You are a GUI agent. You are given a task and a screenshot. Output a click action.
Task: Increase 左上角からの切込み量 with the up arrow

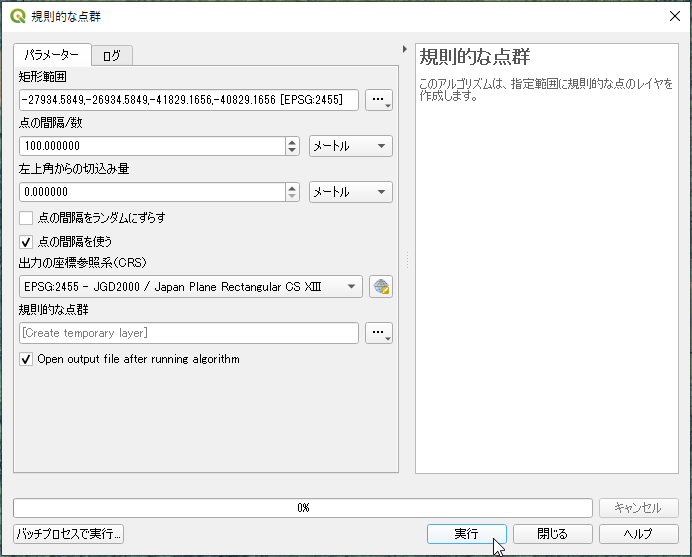pyautogui.click(x=292, y=188)
